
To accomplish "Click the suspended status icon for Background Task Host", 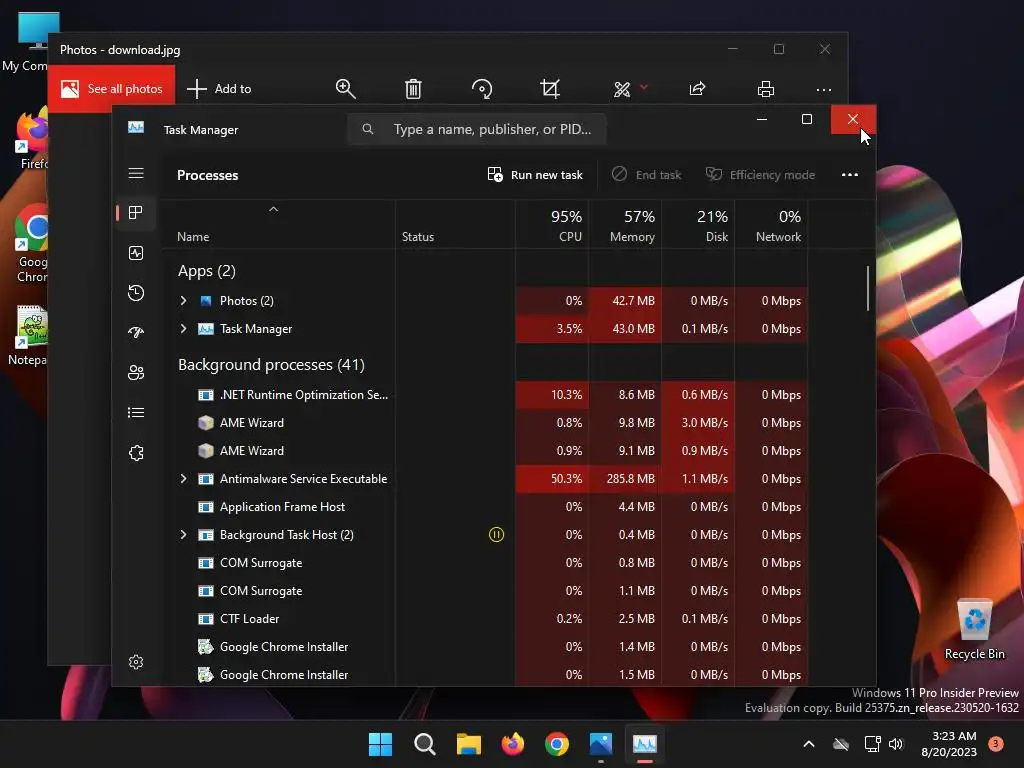I will click(496, 535).
